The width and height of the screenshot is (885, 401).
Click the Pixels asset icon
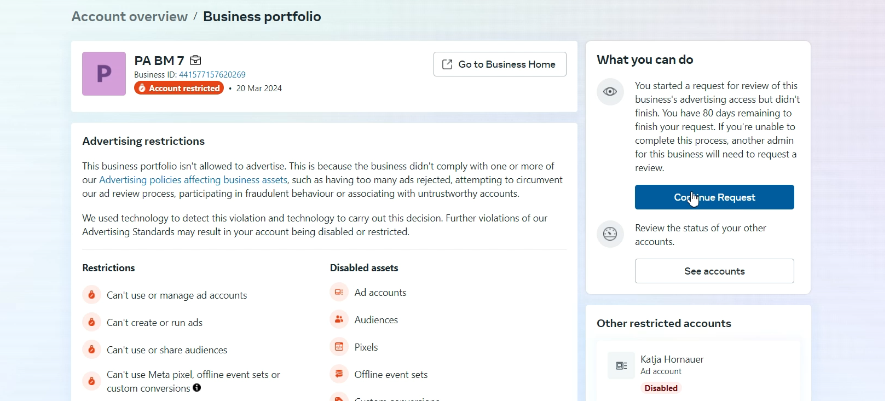339,347
